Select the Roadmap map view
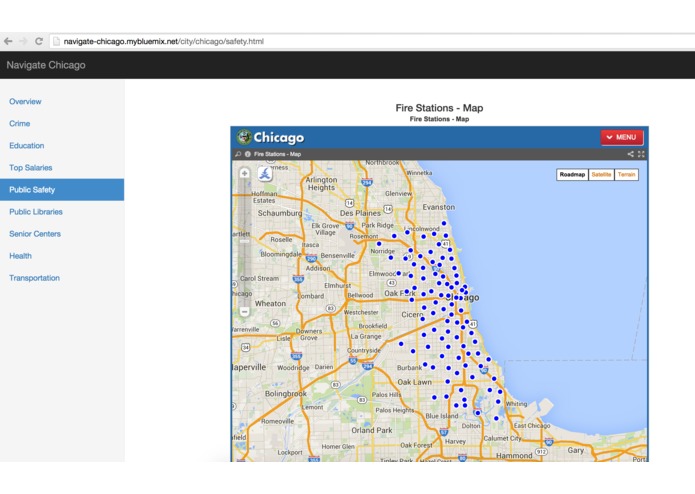695x494 pixels. point(572,175)
